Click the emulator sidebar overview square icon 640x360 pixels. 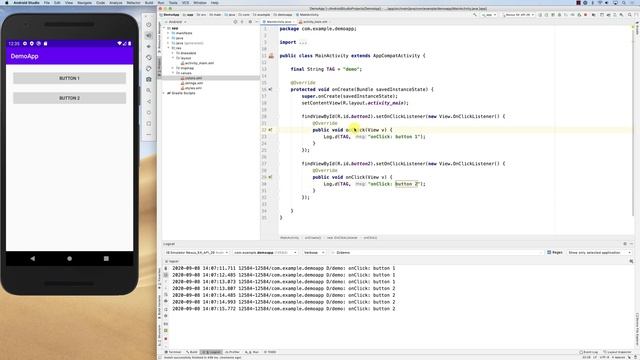pyautogui.click(x=149, y=123)
